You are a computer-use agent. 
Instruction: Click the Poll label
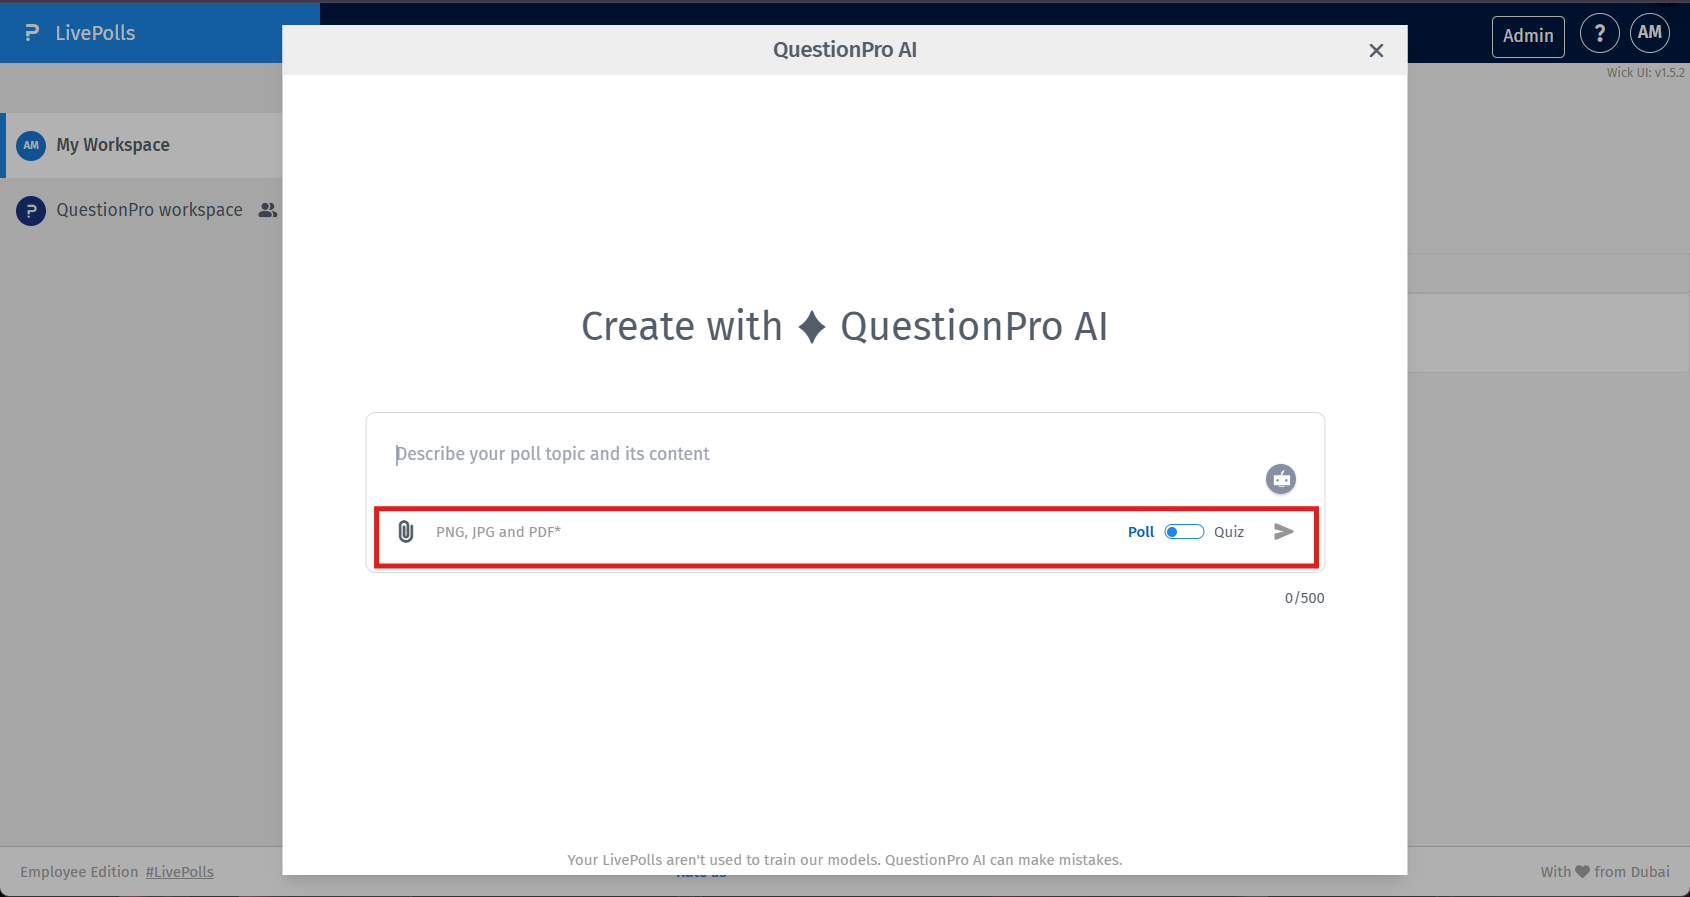click(1141, 532)
